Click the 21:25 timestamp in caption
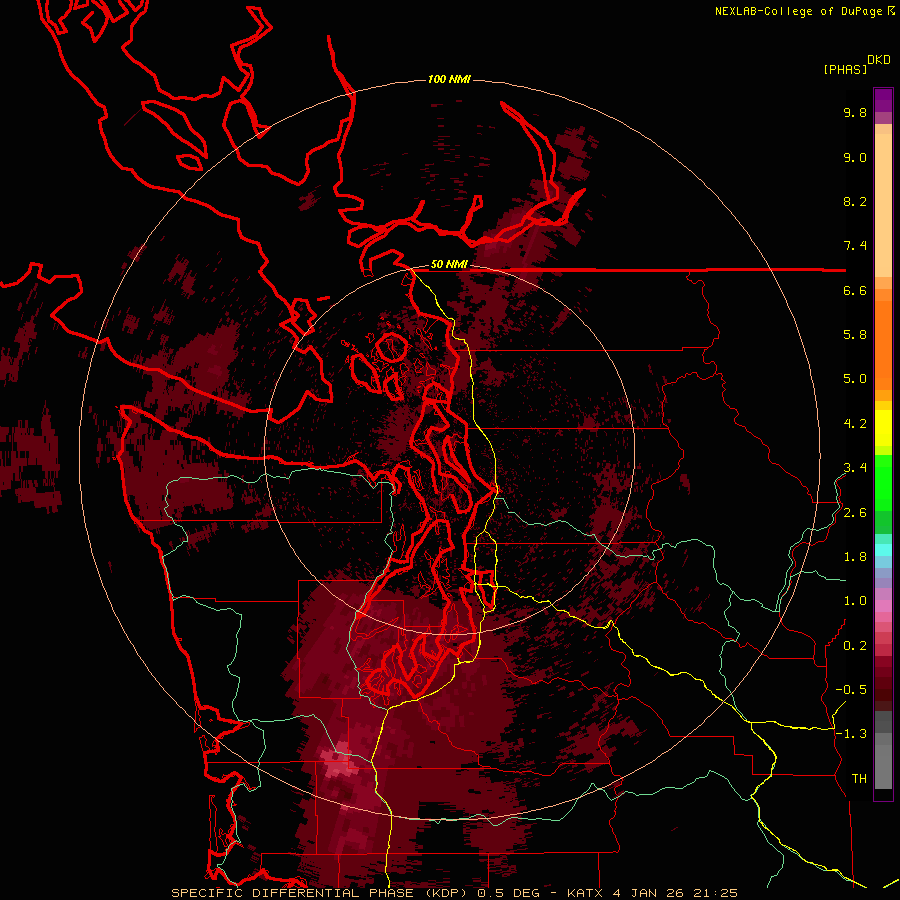The width and height of the screenshot is (900, 900). point(715,893)
